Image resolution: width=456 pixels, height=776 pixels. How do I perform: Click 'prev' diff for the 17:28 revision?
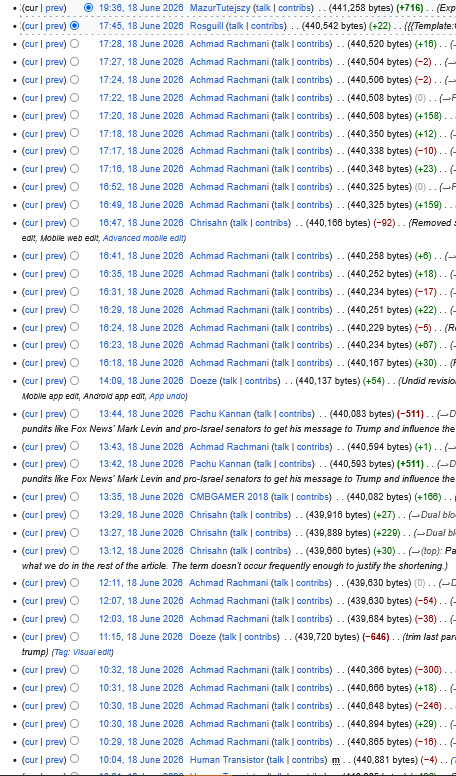[x=54, y=44]
